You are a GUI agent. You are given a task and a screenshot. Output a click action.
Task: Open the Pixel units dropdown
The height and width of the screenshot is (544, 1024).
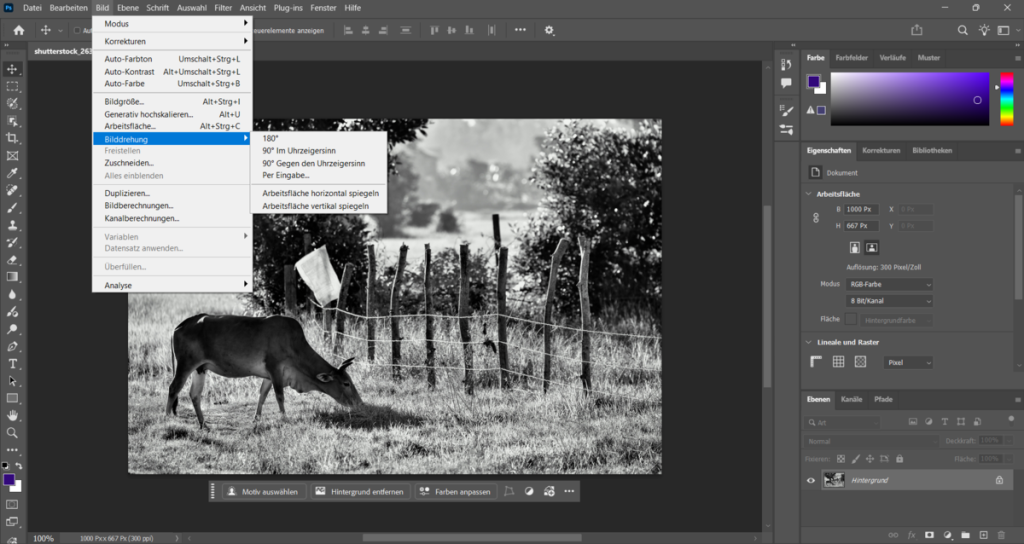(908, 362)
